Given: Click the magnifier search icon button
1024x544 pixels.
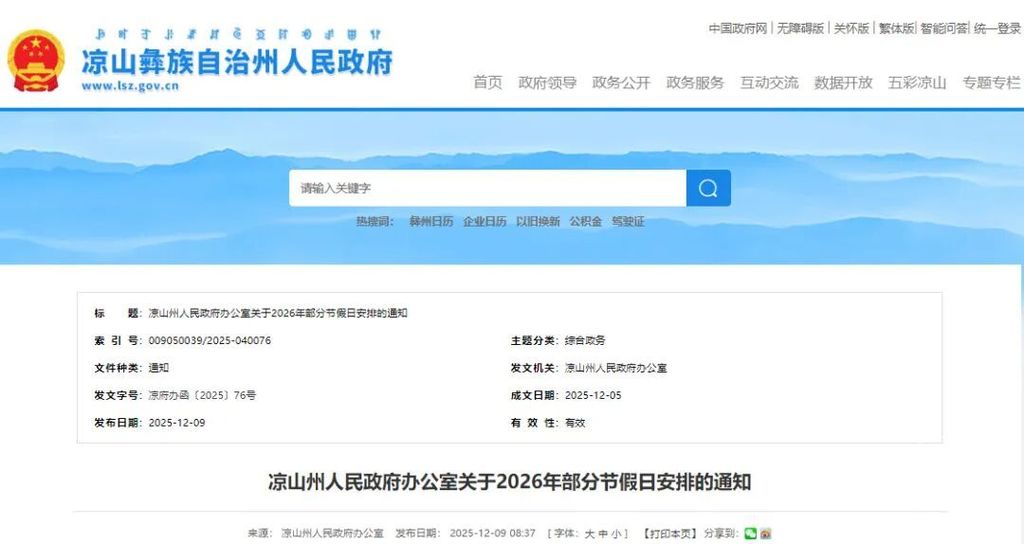Looking at the screenshot, I should tap(708, 188).
